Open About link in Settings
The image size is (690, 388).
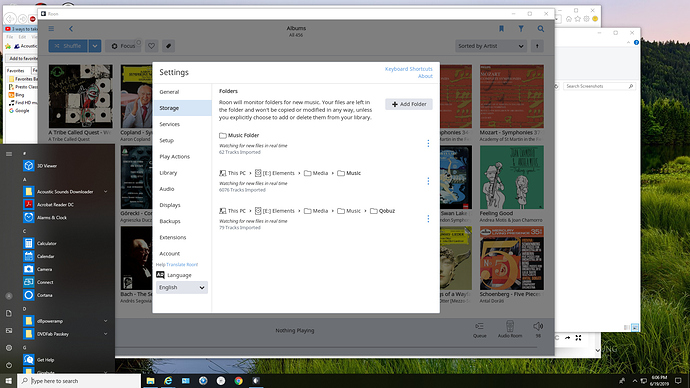[425, 76]
